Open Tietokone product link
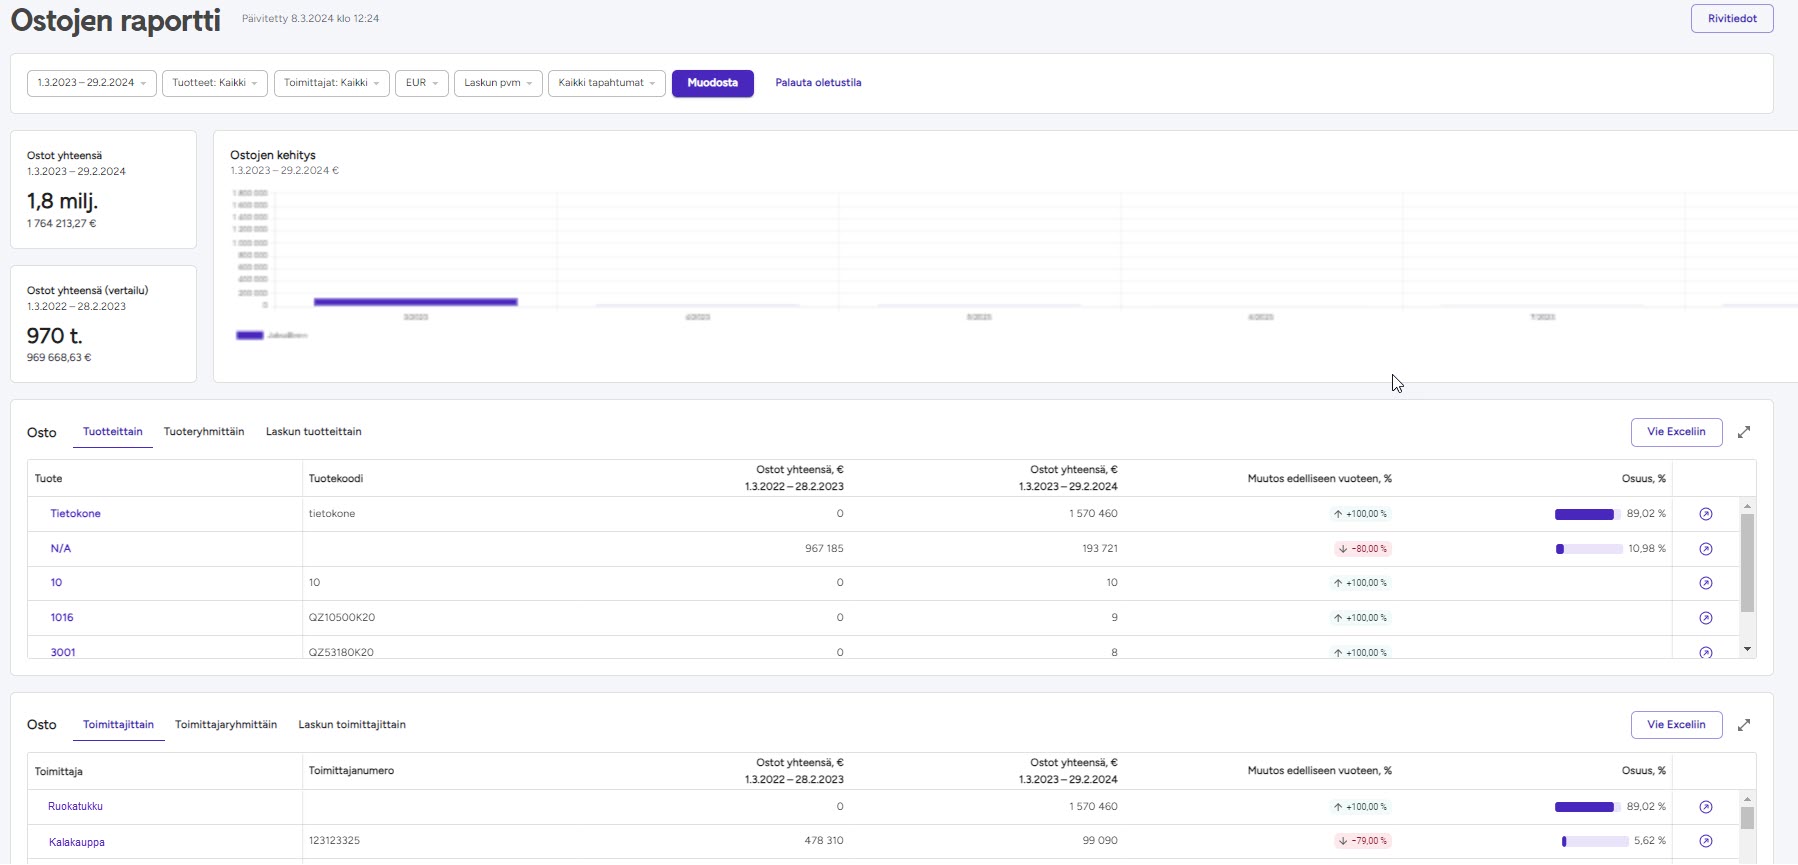The image size is (1798, 865). coord(76,514)
